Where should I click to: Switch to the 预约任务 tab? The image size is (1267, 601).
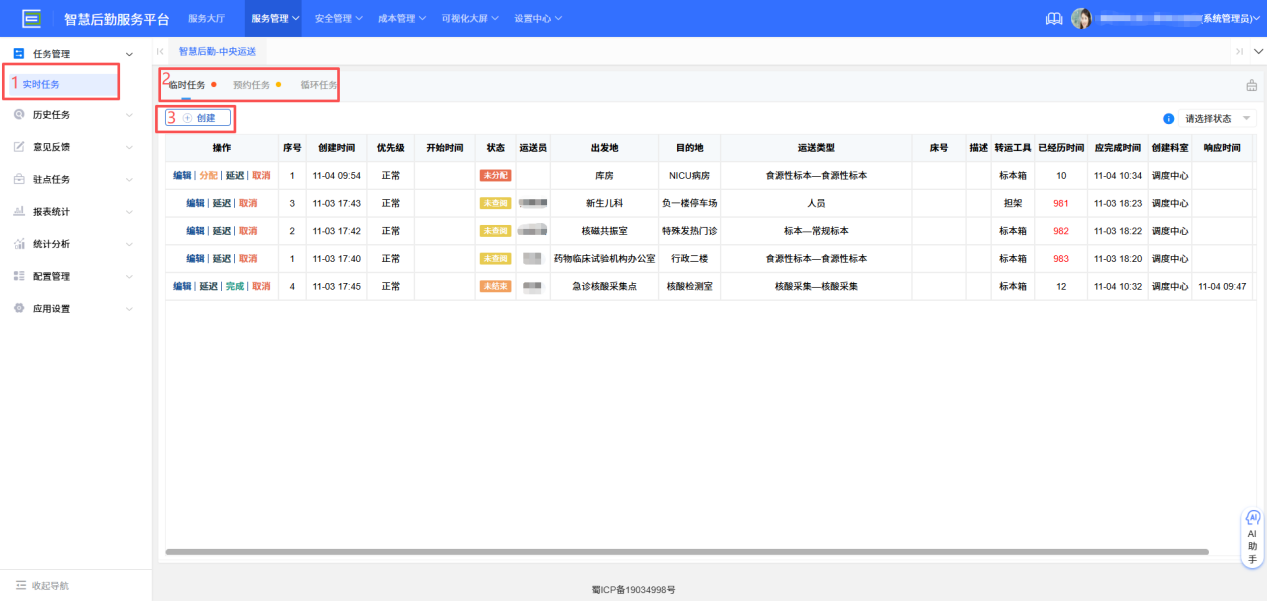253,84
